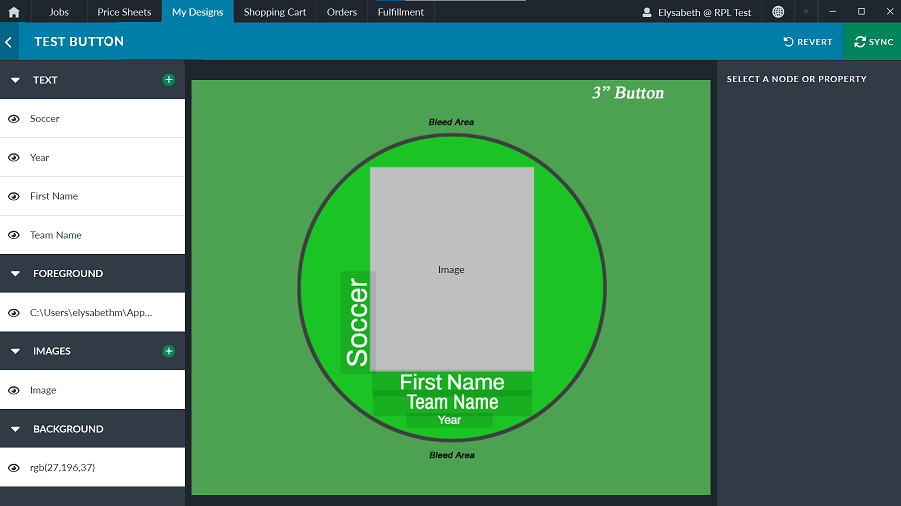Screen dimensions: 901x506
Task: Click the Revert button
Action: [x=808, y=42]
